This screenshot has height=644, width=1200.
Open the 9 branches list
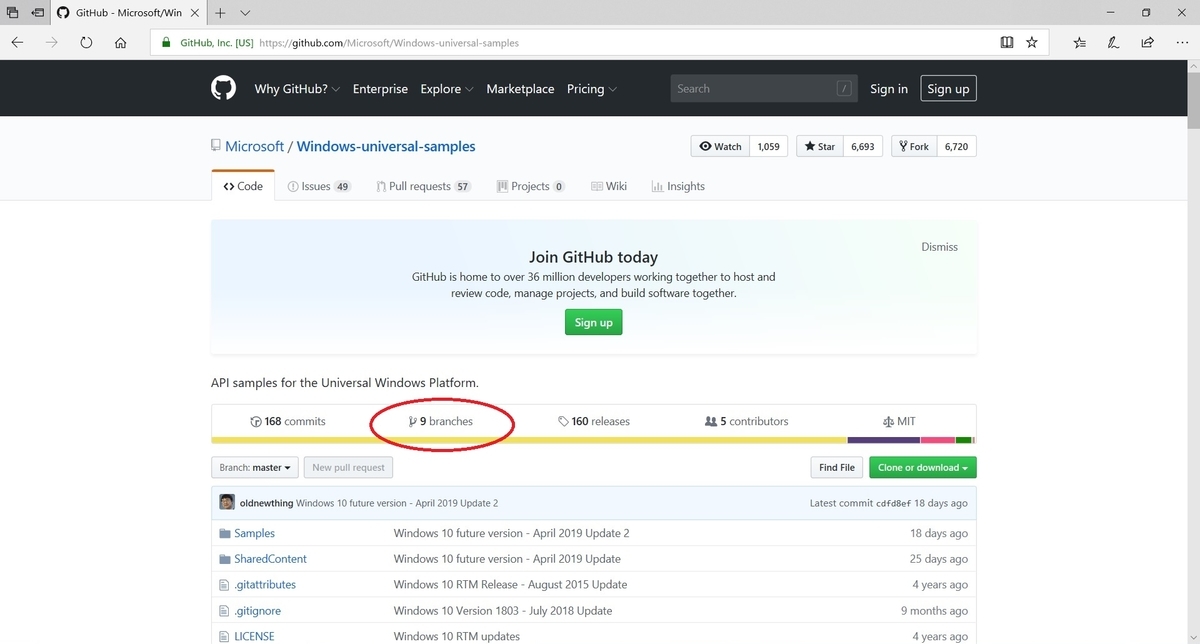(x=441, y=421)
